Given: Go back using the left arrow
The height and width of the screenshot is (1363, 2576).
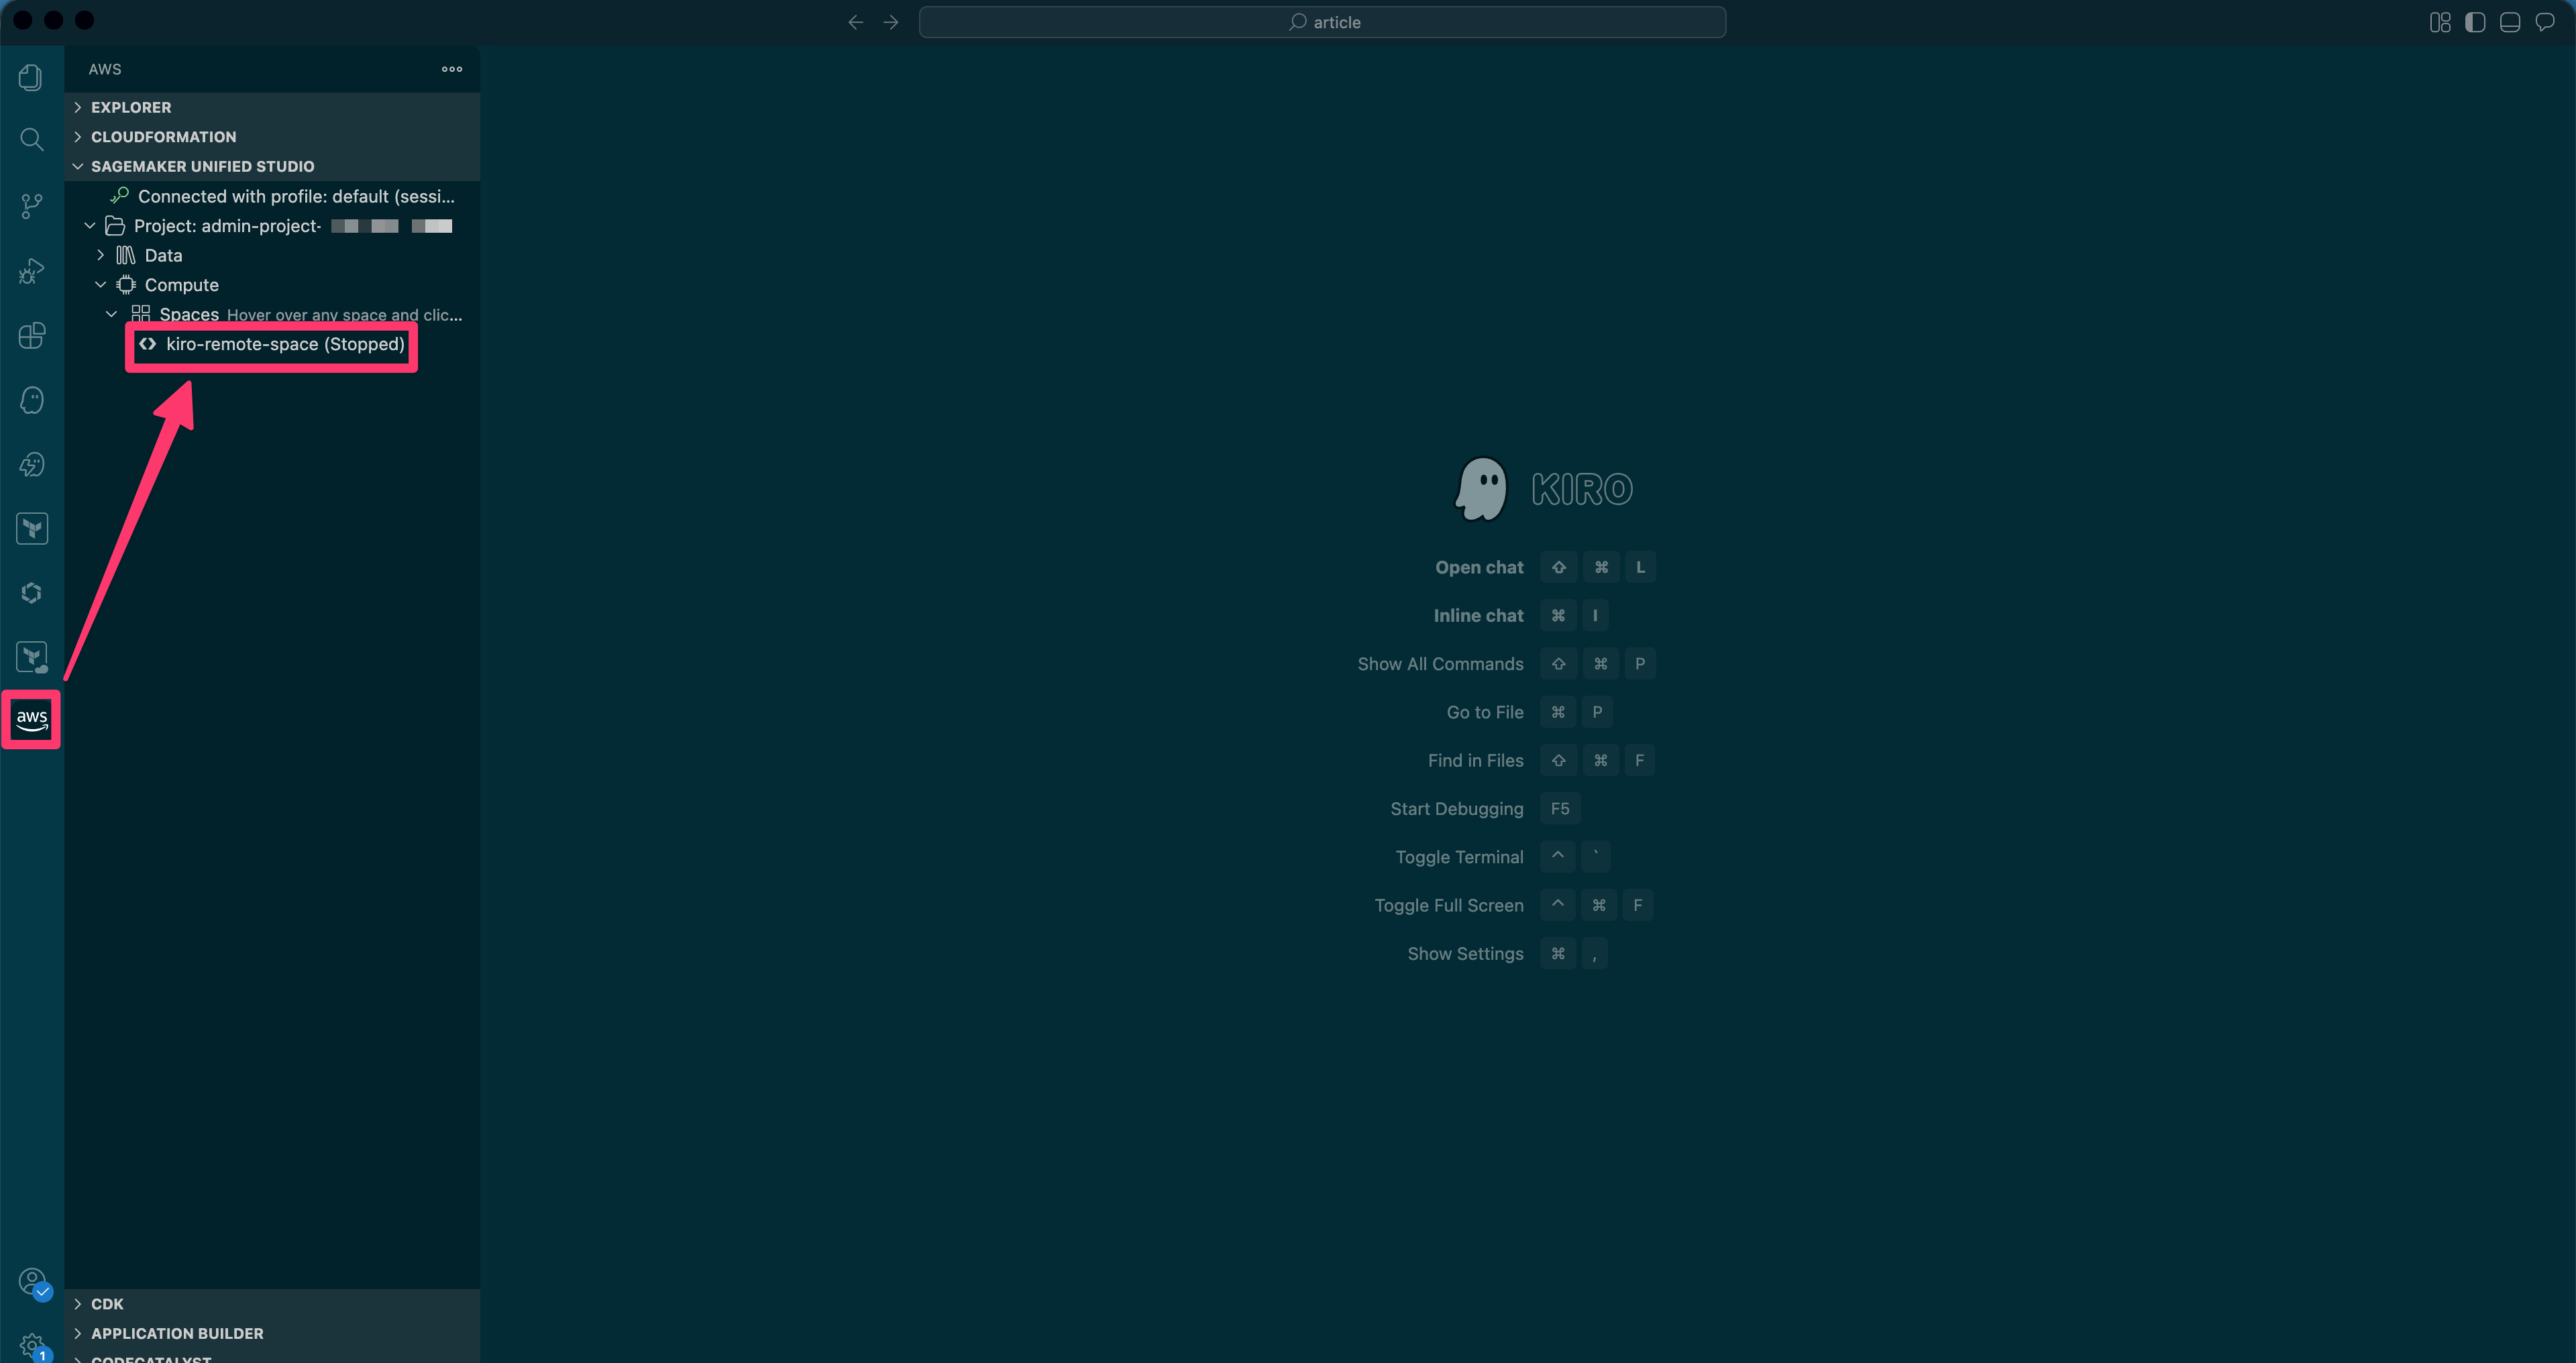Looking at the screenshot, I should coord(855,22).
